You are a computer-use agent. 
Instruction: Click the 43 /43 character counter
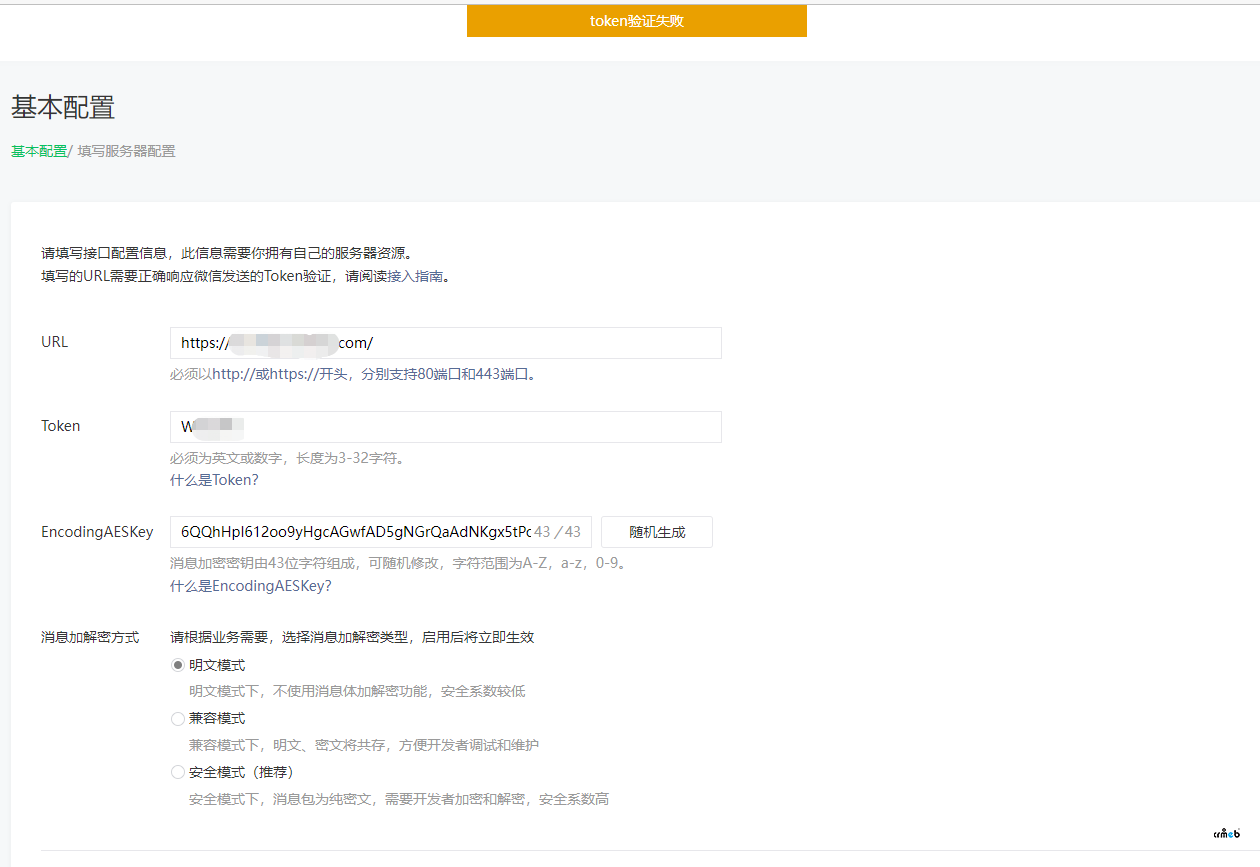[x=557, y=532]
